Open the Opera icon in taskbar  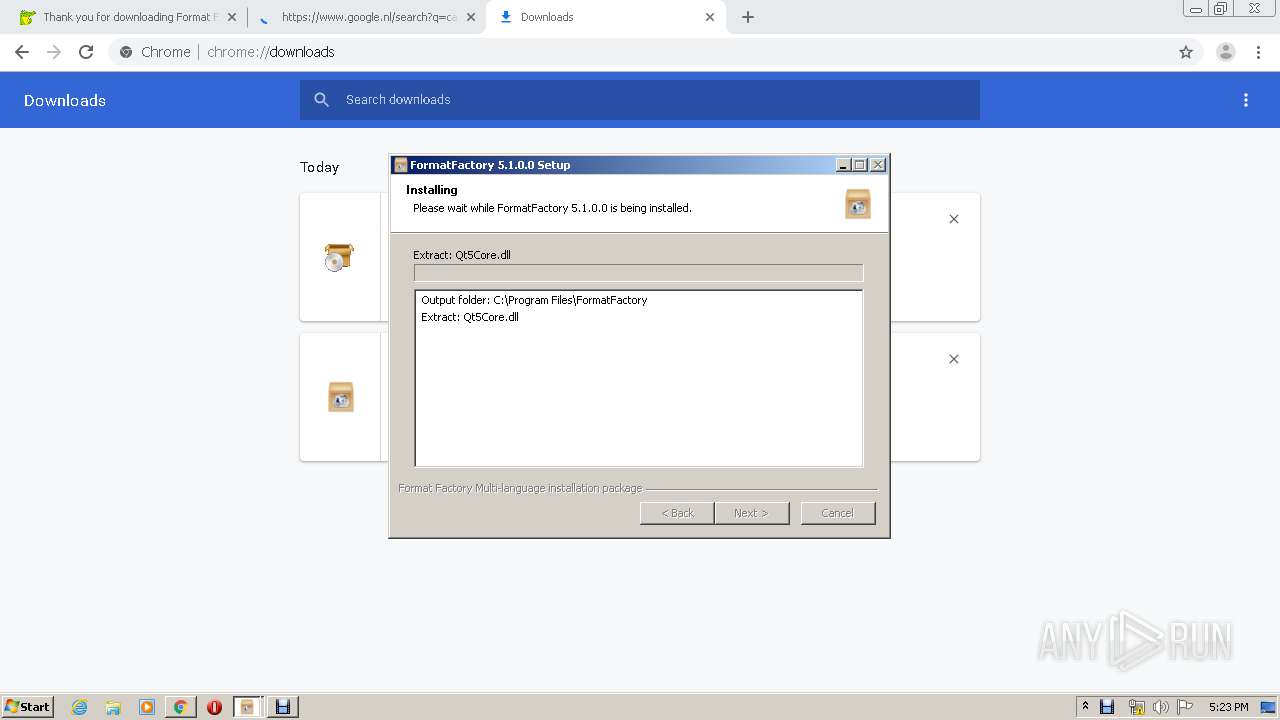click(214, 707)
